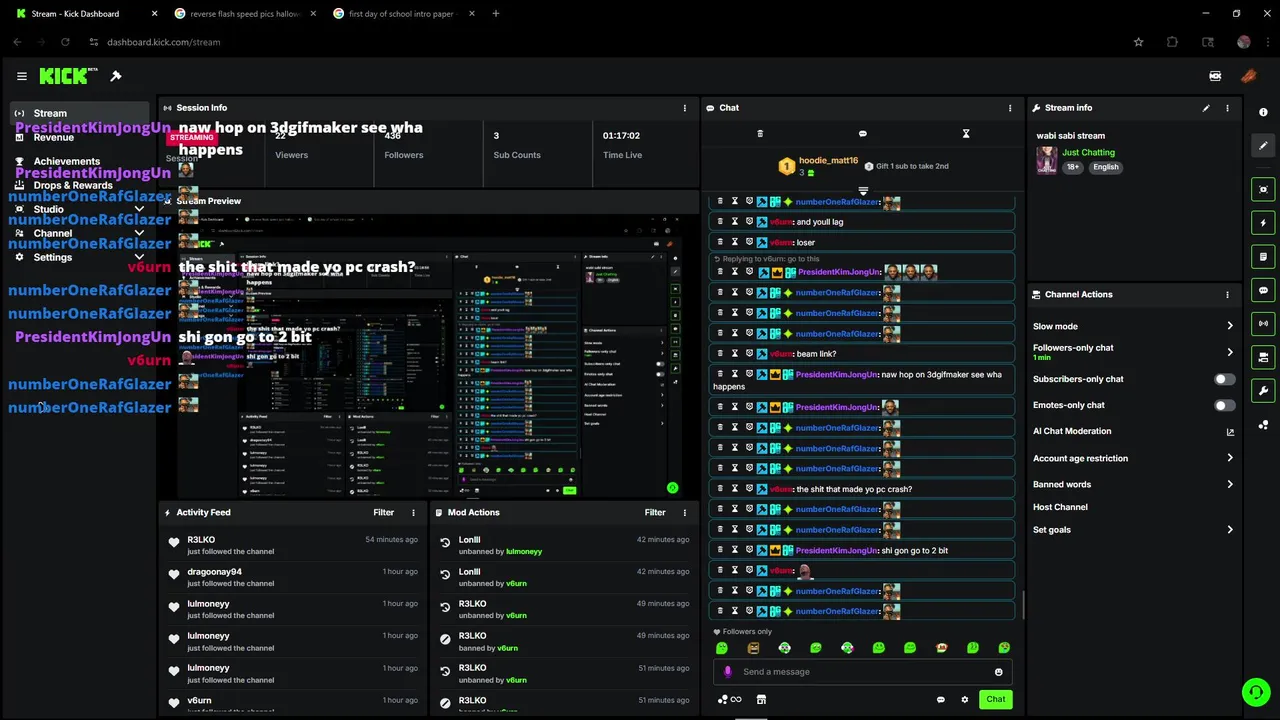Expand Followers-only chat settings
The image size is (1280, 720).
coord(1230,352)
